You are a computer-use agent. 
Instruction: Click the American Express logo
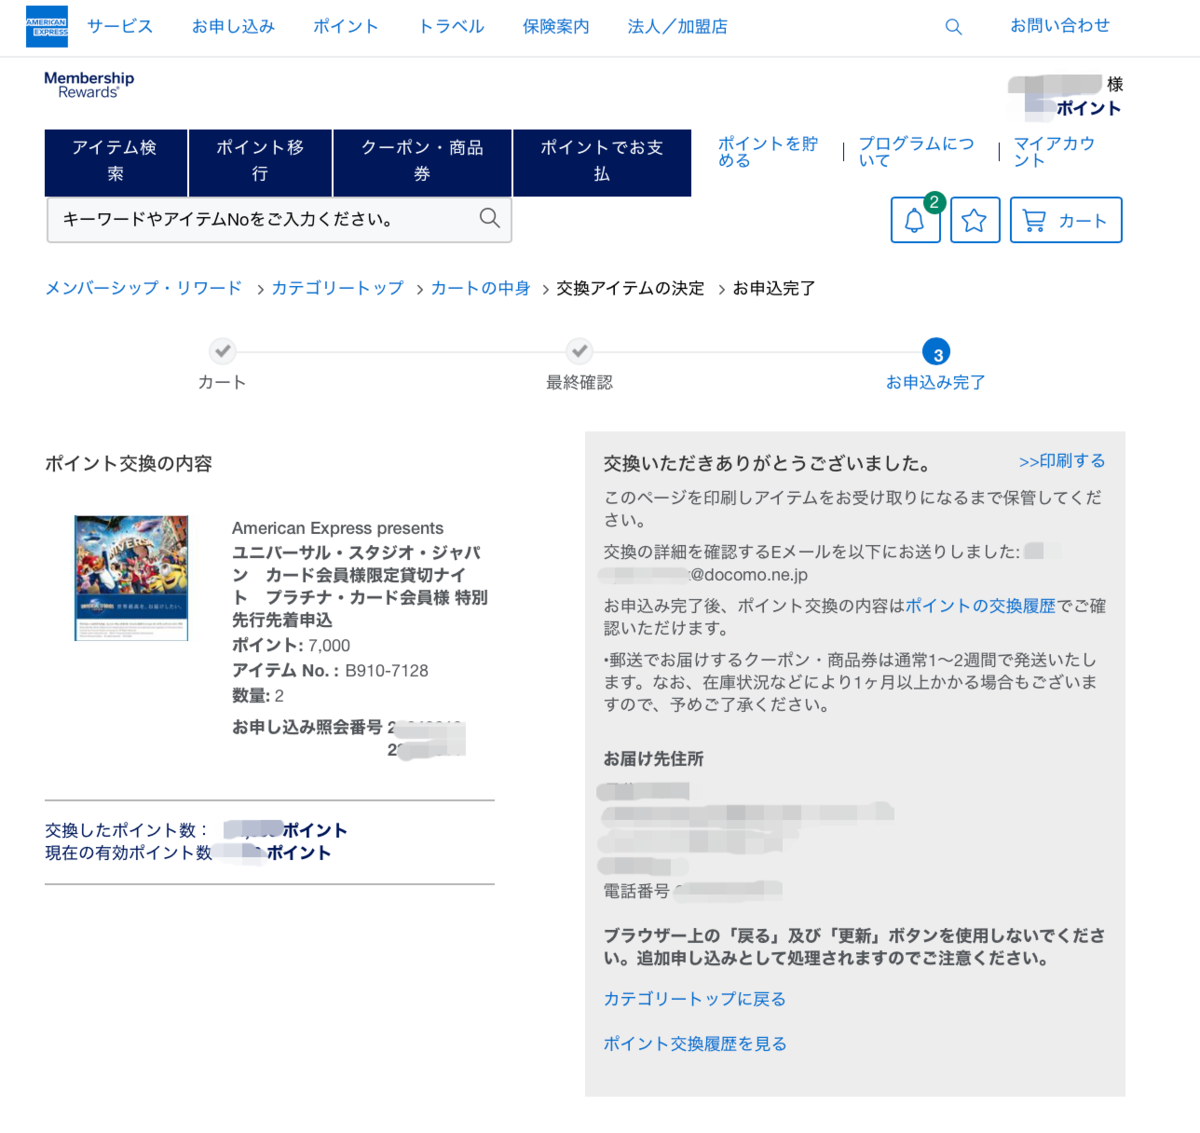pos(47,26)
